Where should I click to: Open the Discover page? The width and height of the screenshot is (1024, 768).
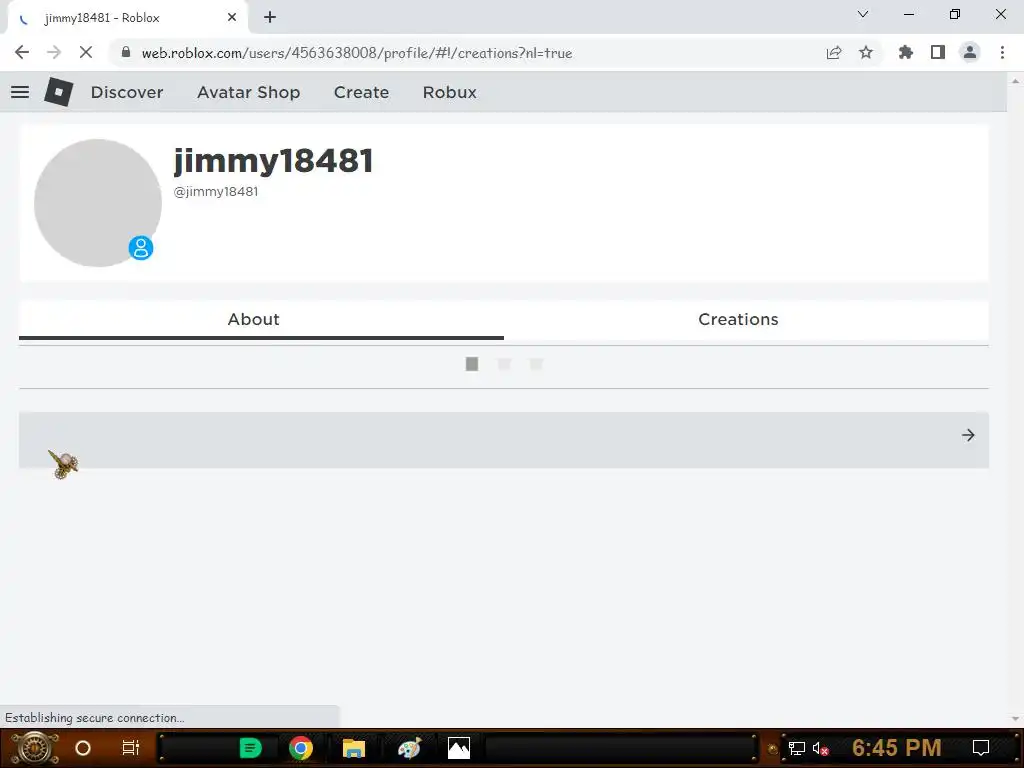127,92
